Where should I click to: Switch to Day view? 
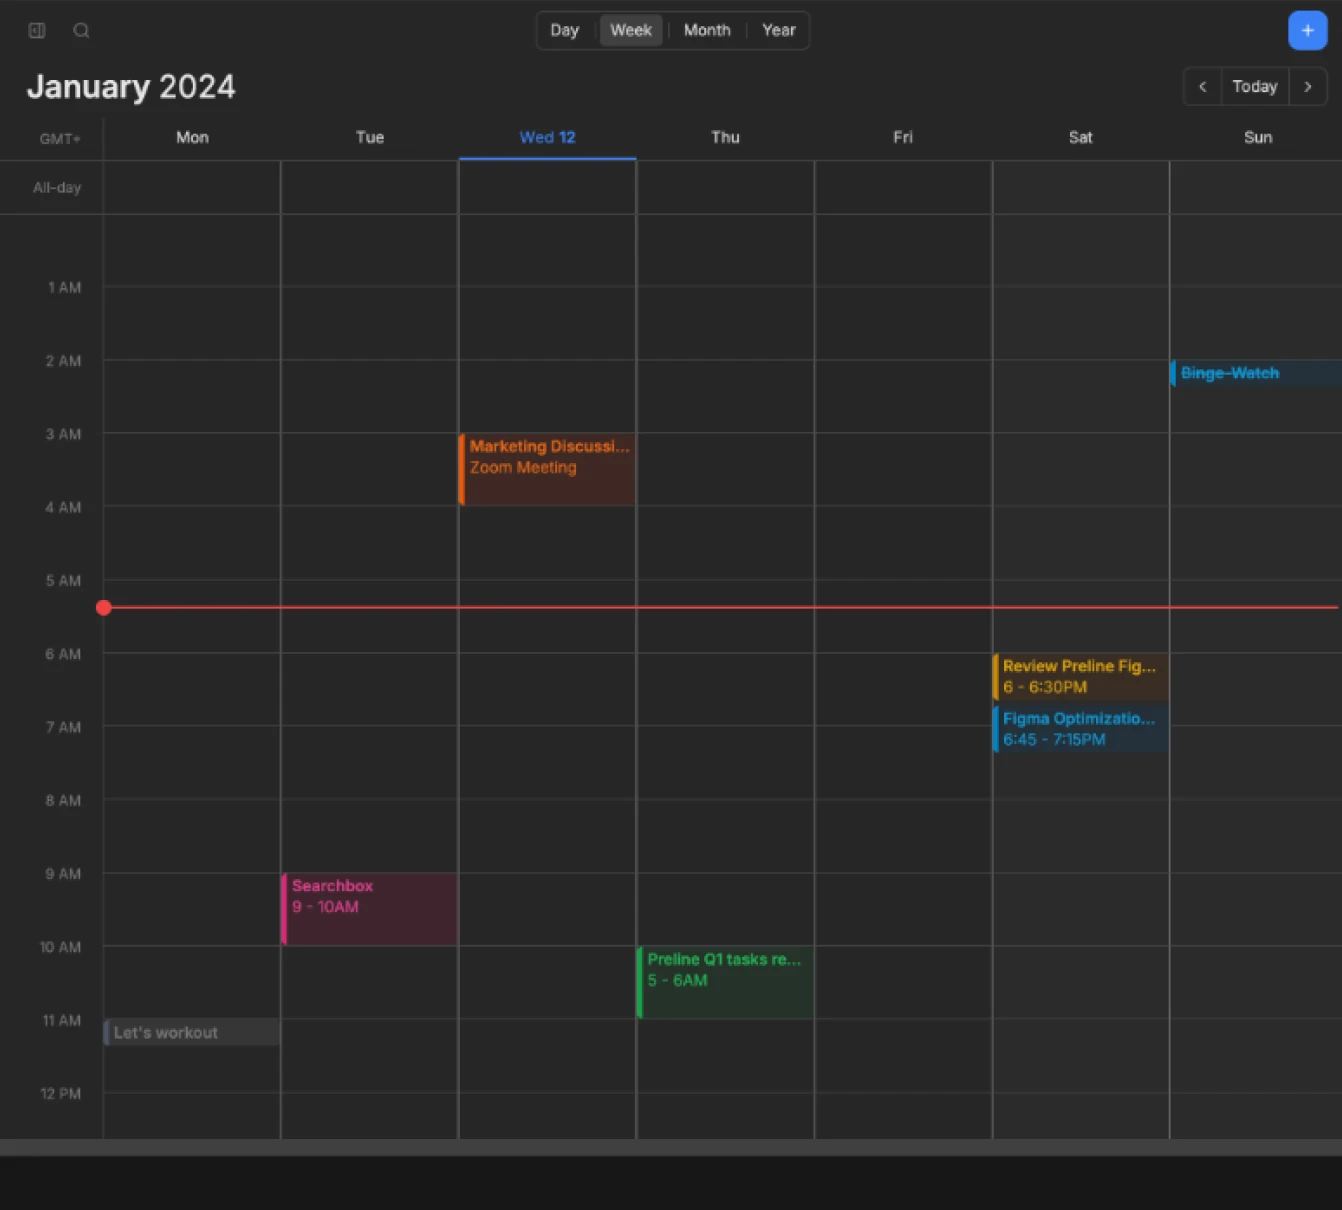click(x=564, y=30)
